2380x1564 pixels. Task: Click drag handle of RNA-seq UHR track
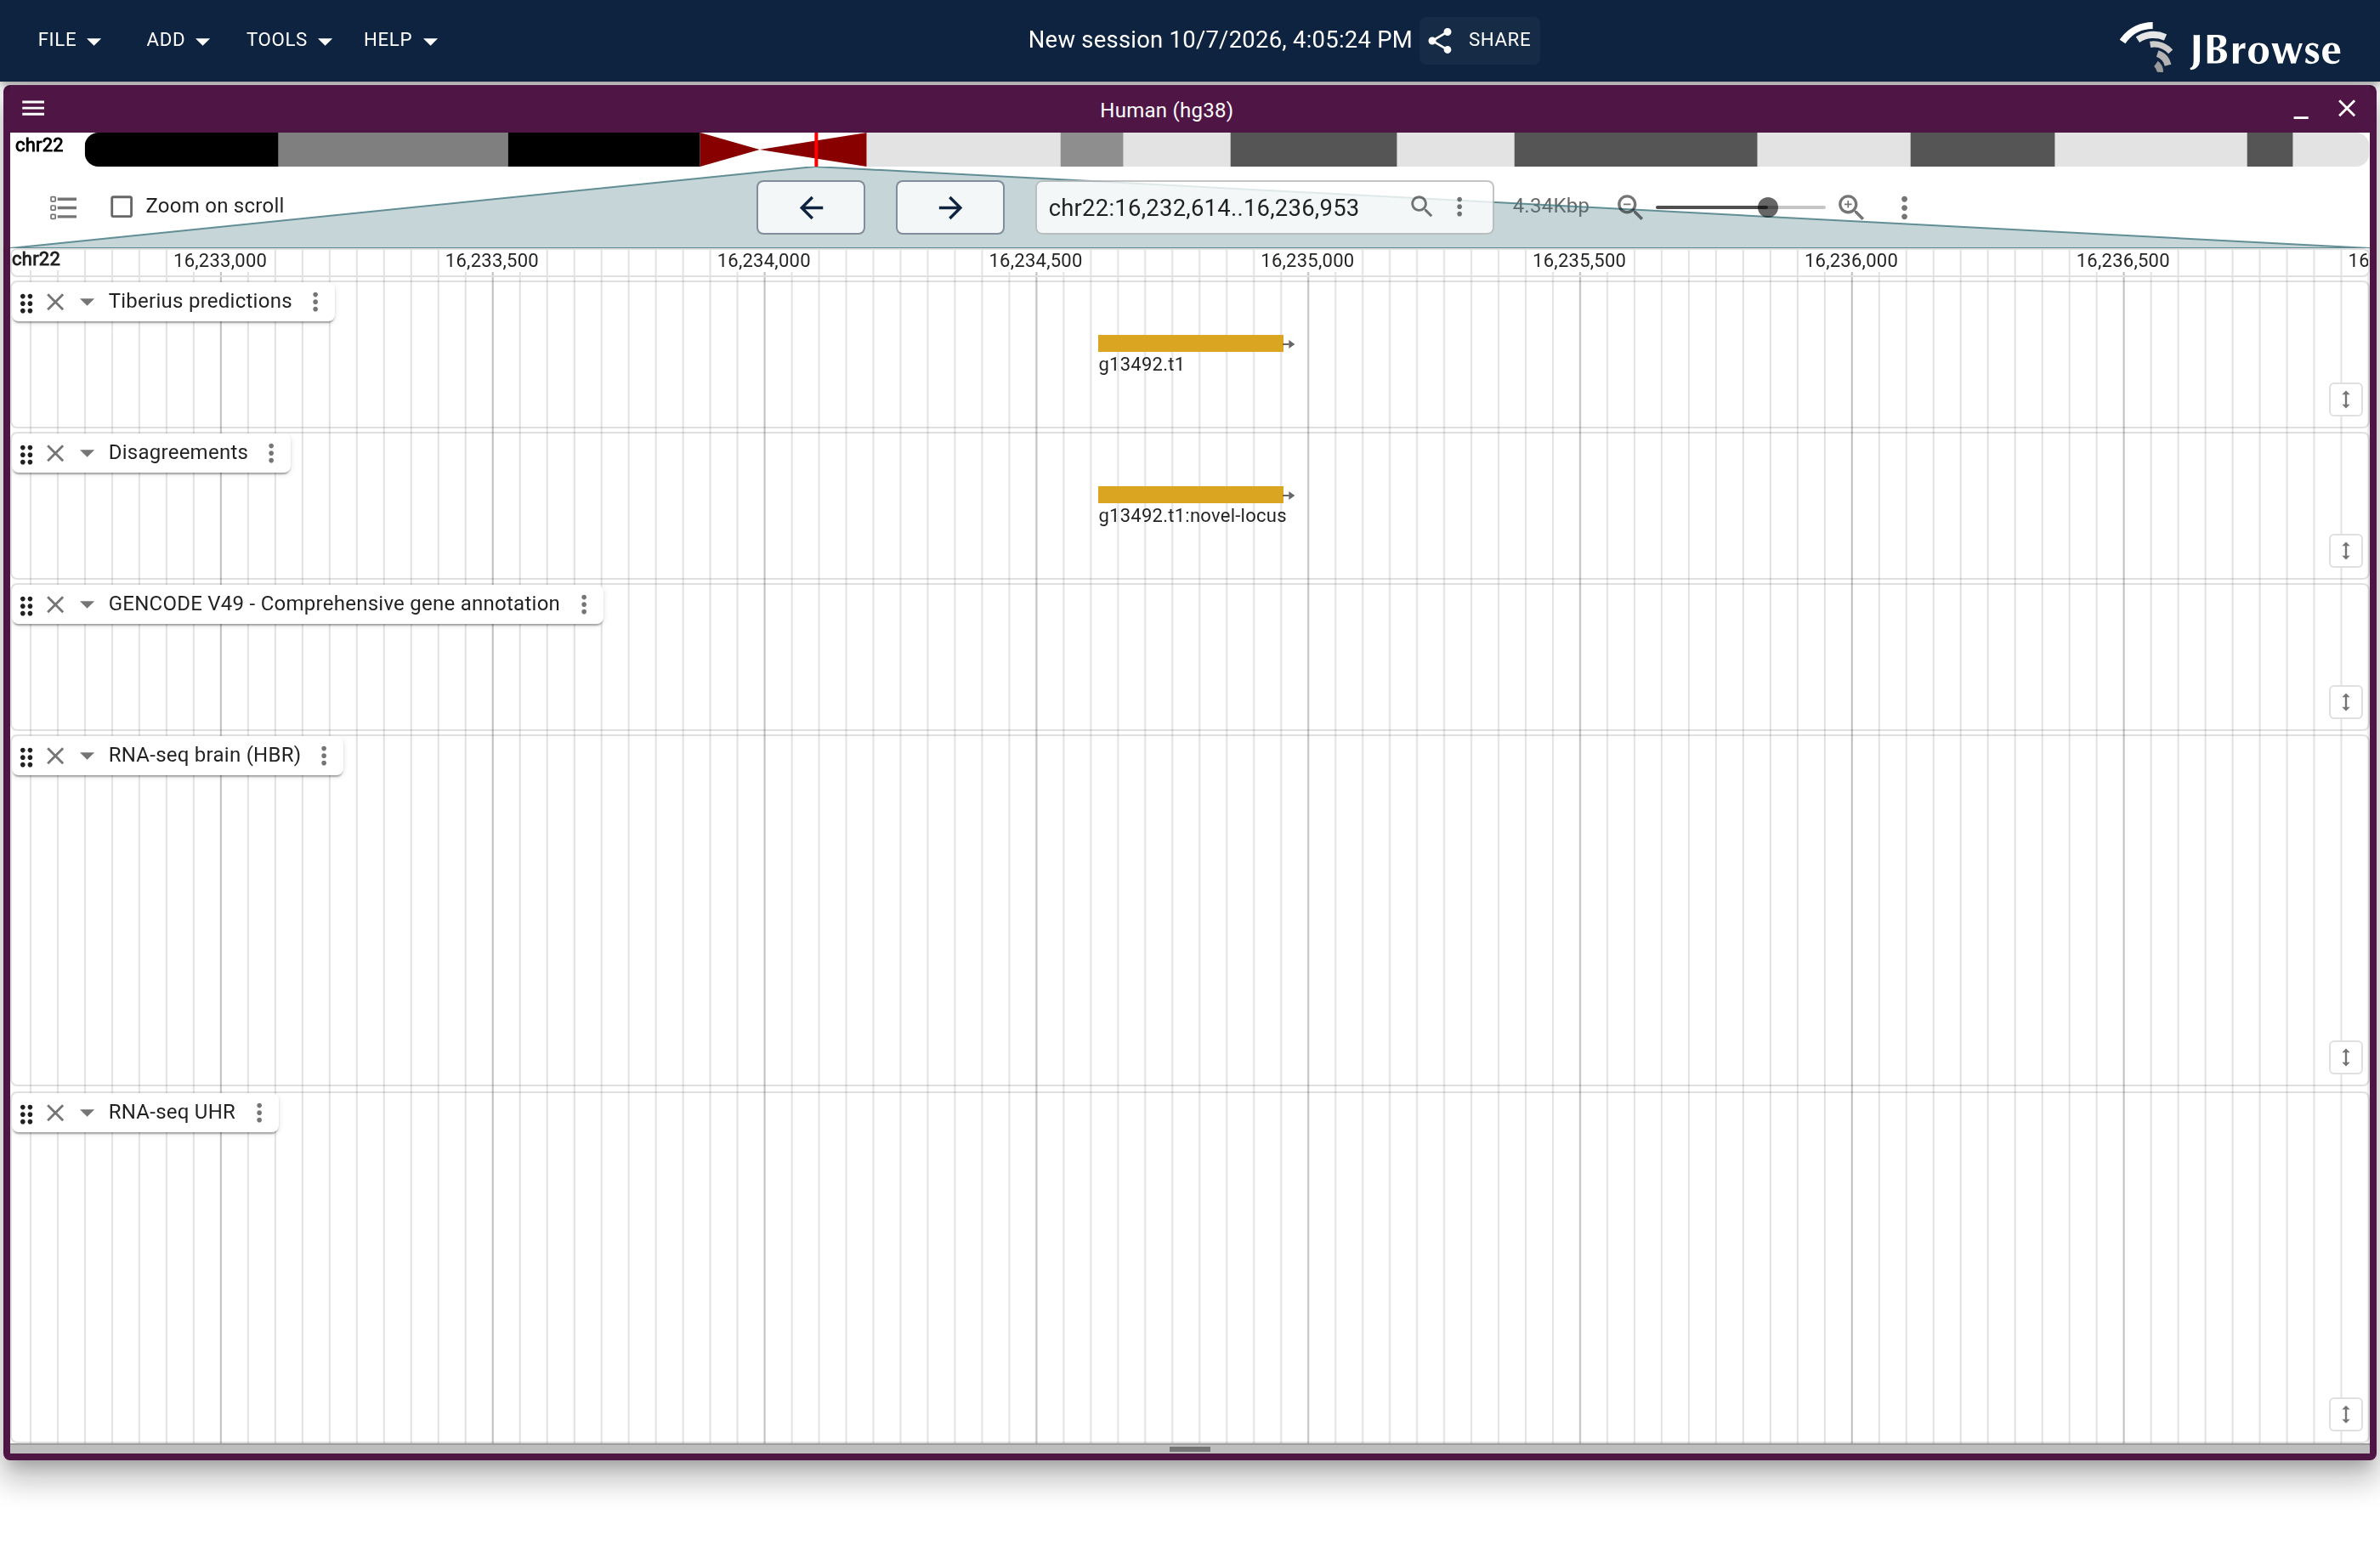27,1113
